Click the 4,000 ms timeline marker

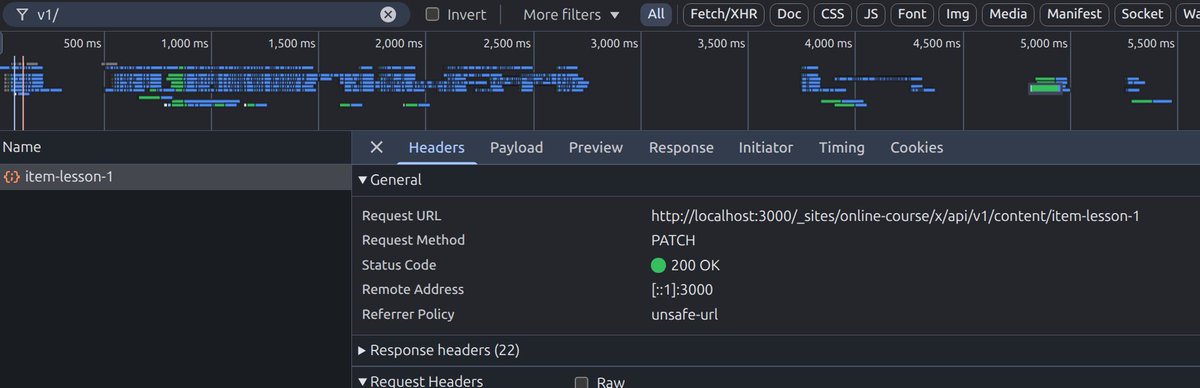(x=828, y=43)
